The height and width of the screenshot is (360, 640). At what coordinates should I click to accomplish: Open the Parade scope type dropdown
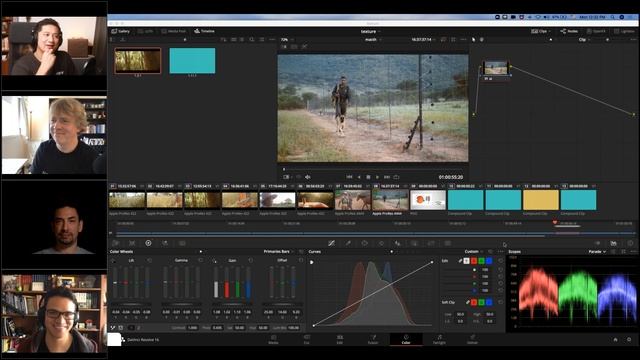pyautogui.click(x=597, y=251)
